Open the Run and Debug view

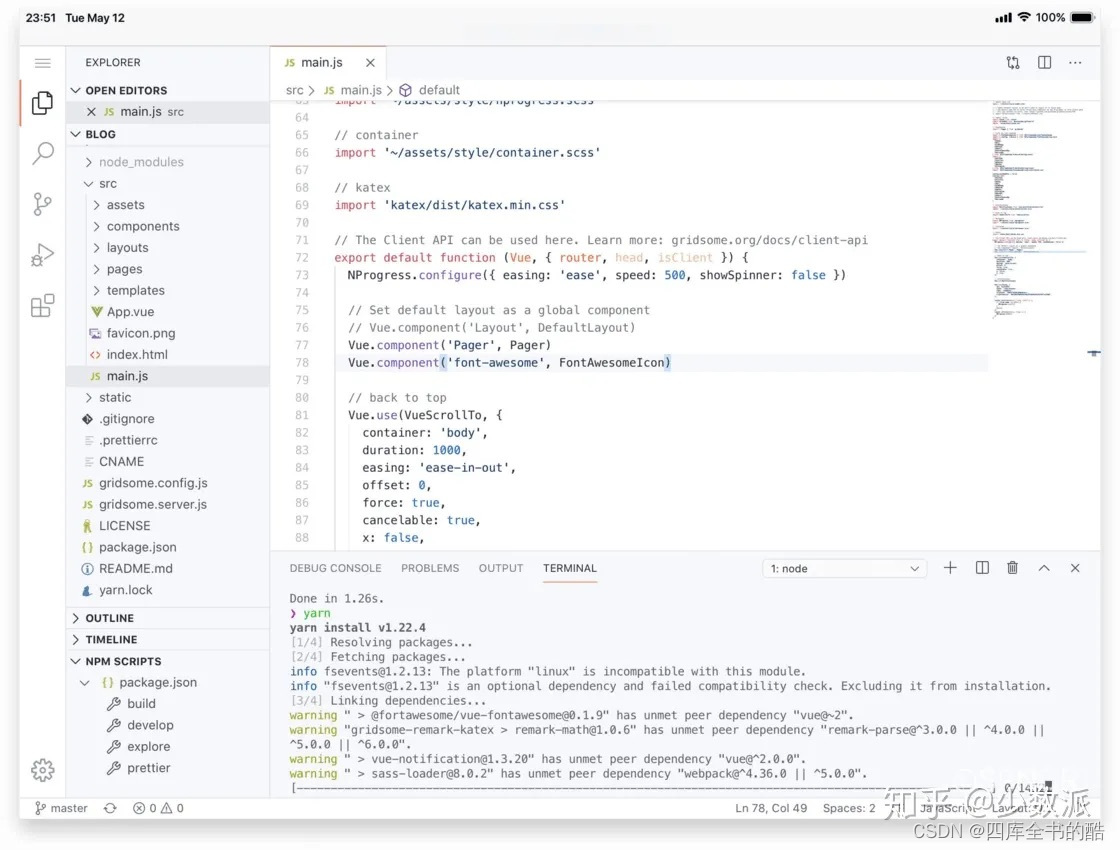[42, 255]
